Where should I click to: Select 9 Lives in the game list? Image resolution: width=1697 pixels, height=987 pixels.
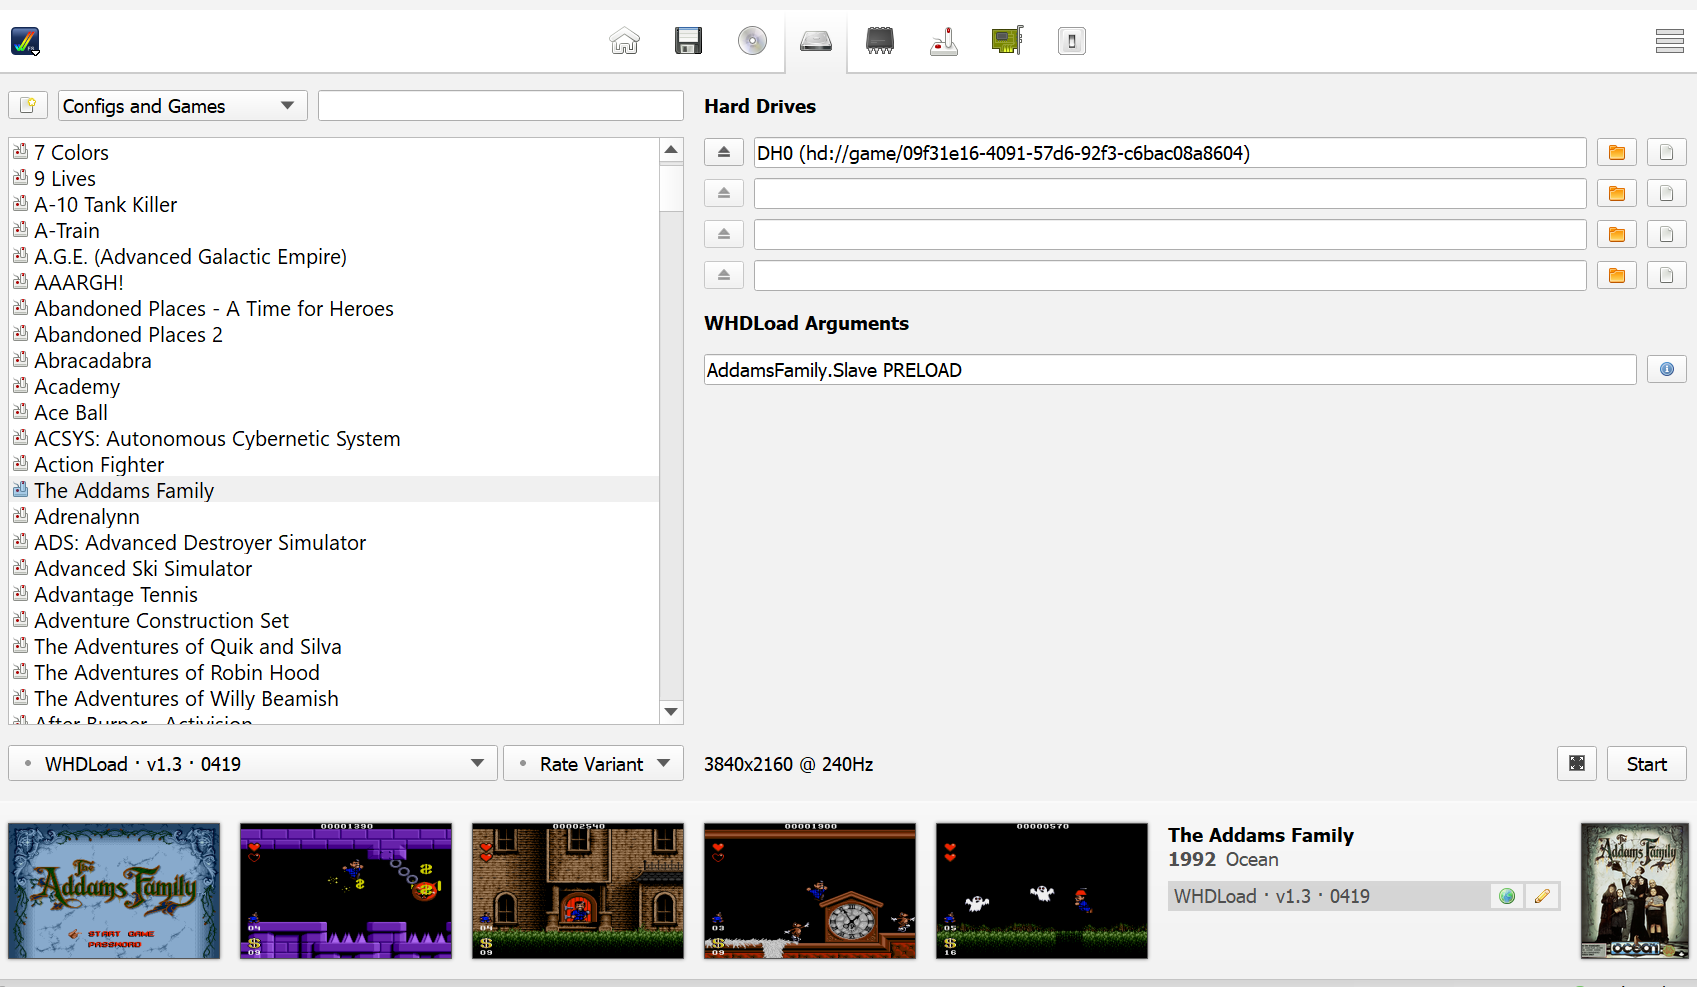pyautogui.click(x=334, y=178)
